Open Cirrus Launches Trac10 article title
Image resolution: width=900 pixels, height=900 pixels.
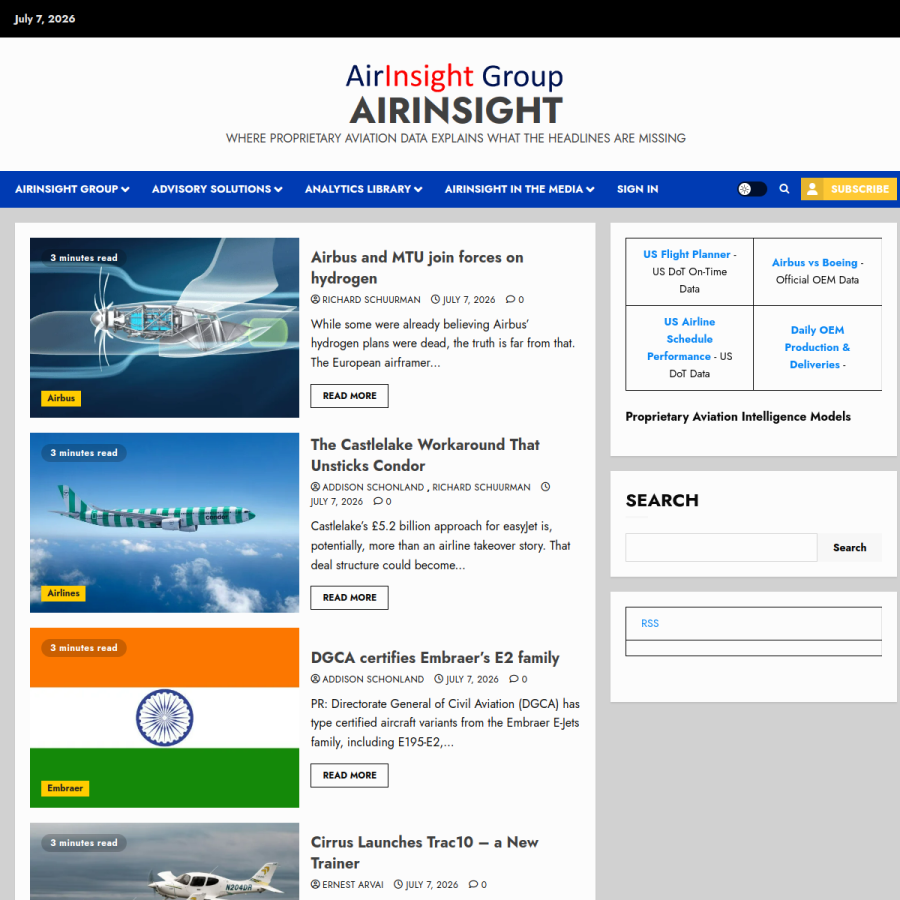[x=424, y=852]
